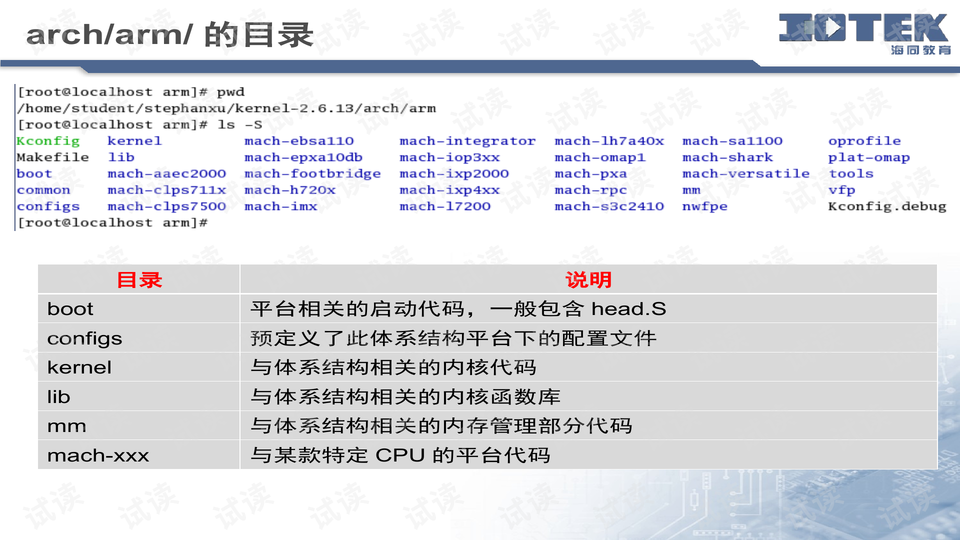
Task: Click the 'vfp' entry
Action: pyautogui.click(x=842, y=190)
